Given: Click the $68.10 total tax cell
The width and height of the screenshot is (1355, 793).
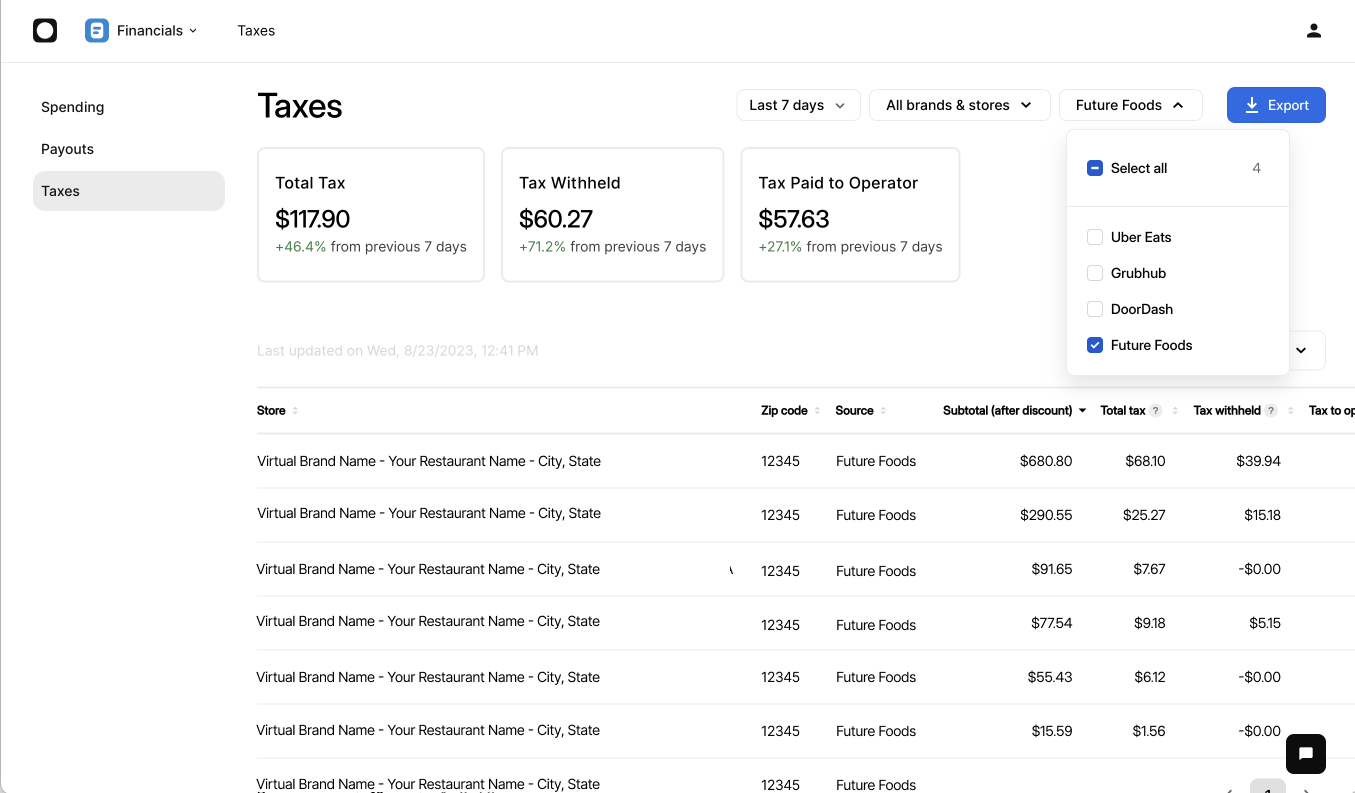Looking at the screenshot, I should click(x=1145, y=461).
